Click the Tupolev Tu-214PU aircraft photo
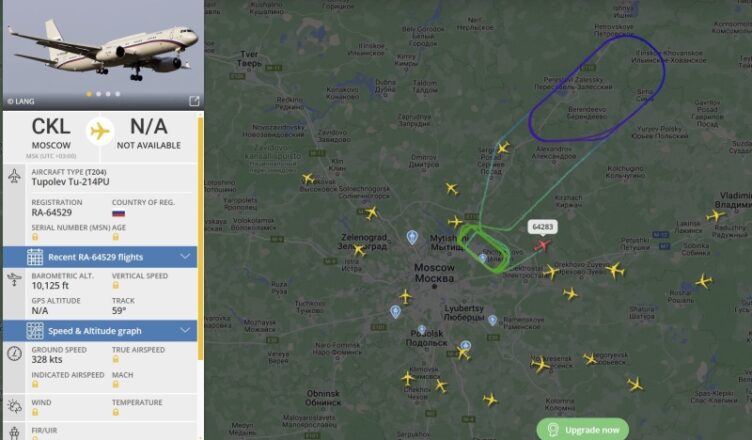Viewport: 752px width, 440px height. (x=104, y=54)
